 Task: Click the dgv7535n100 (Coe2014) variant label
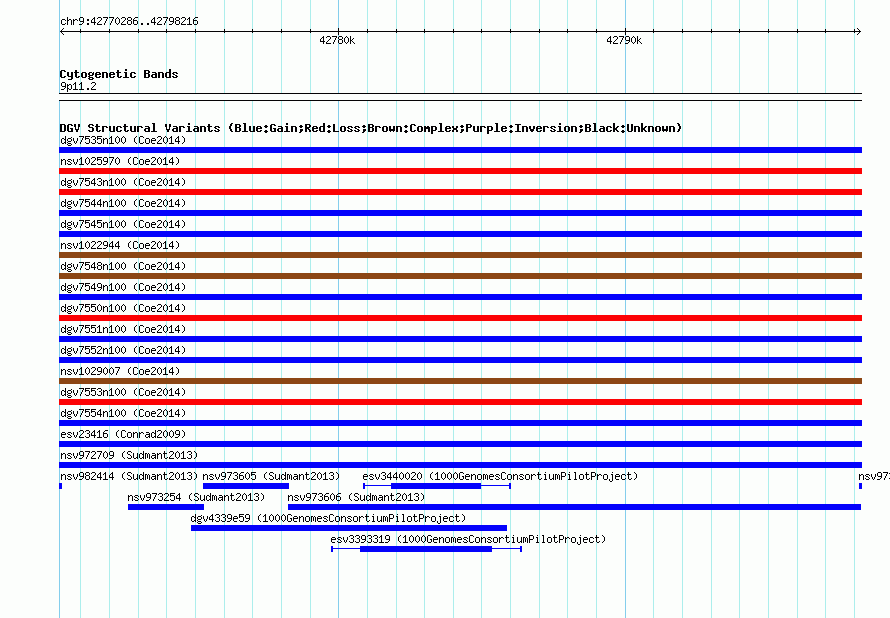point(123,140)
